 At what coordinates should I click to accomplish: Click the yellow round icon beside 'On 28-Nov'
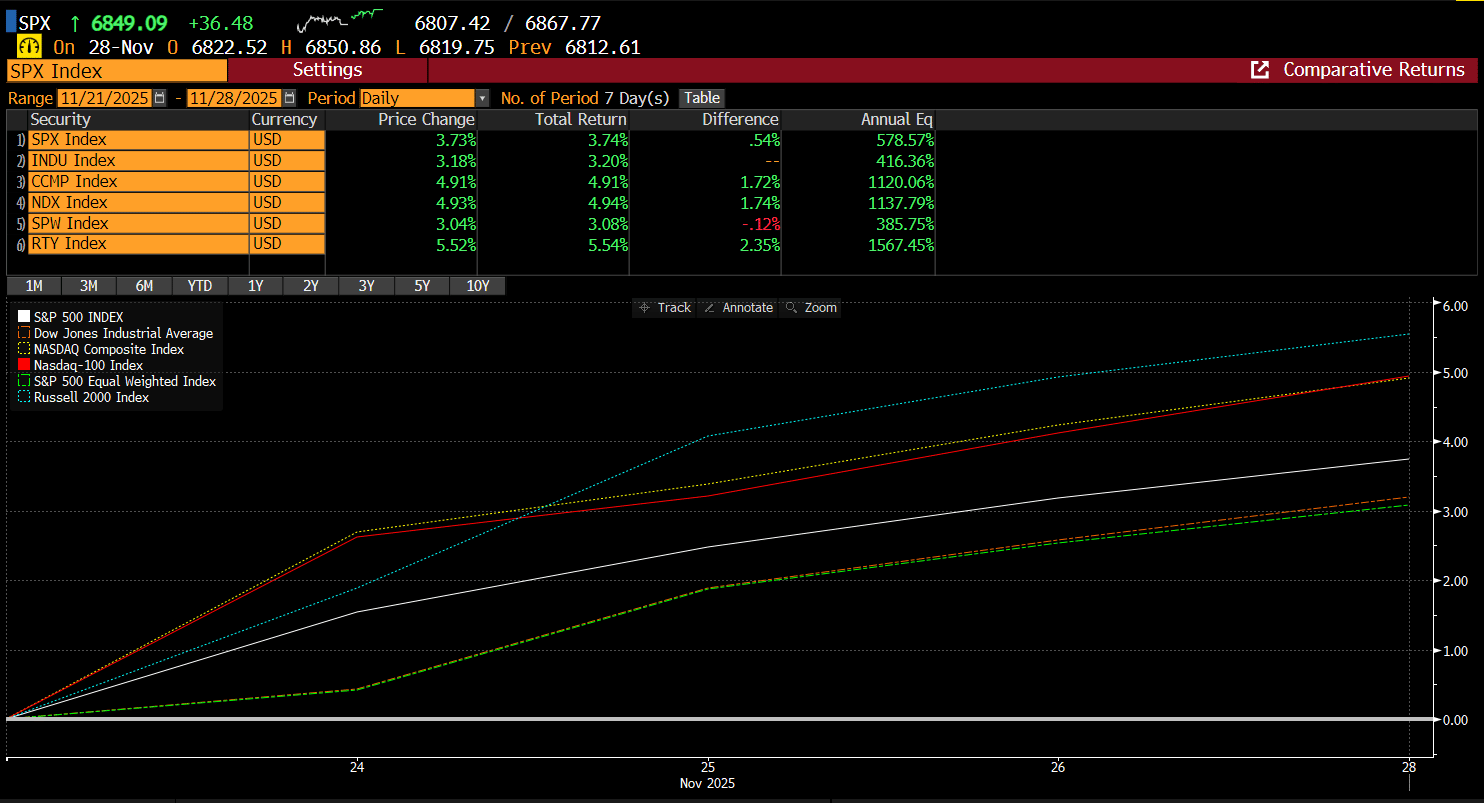[x=30, y=47]
